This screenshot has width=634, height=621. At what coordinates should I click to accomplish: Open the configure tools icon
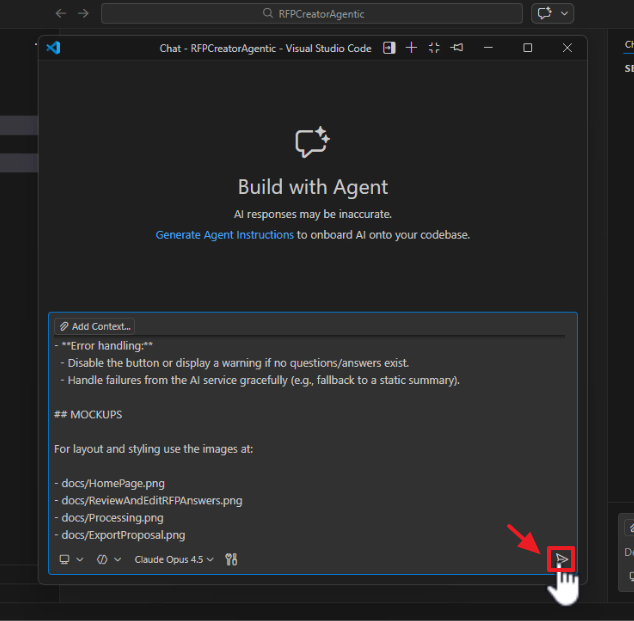coord(232,559)
